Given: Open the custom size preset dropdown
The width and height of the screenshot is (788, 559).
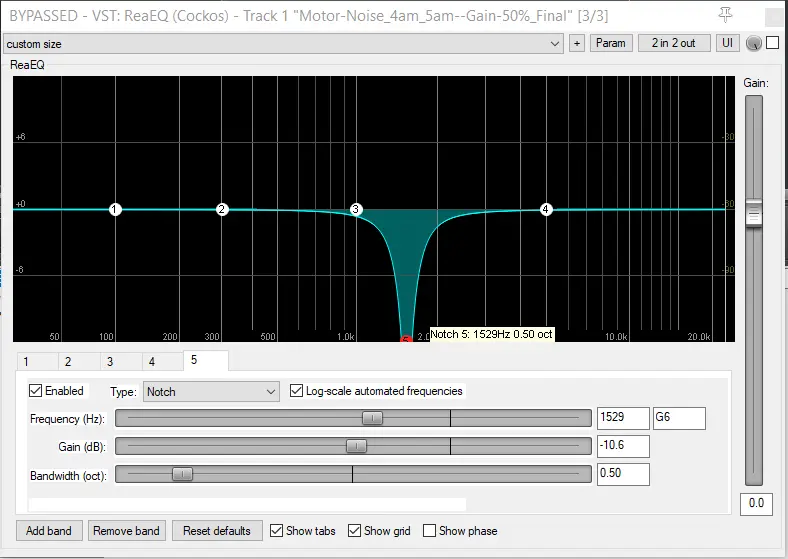Looking at the screenshot, I should click(x=284, y=43).
